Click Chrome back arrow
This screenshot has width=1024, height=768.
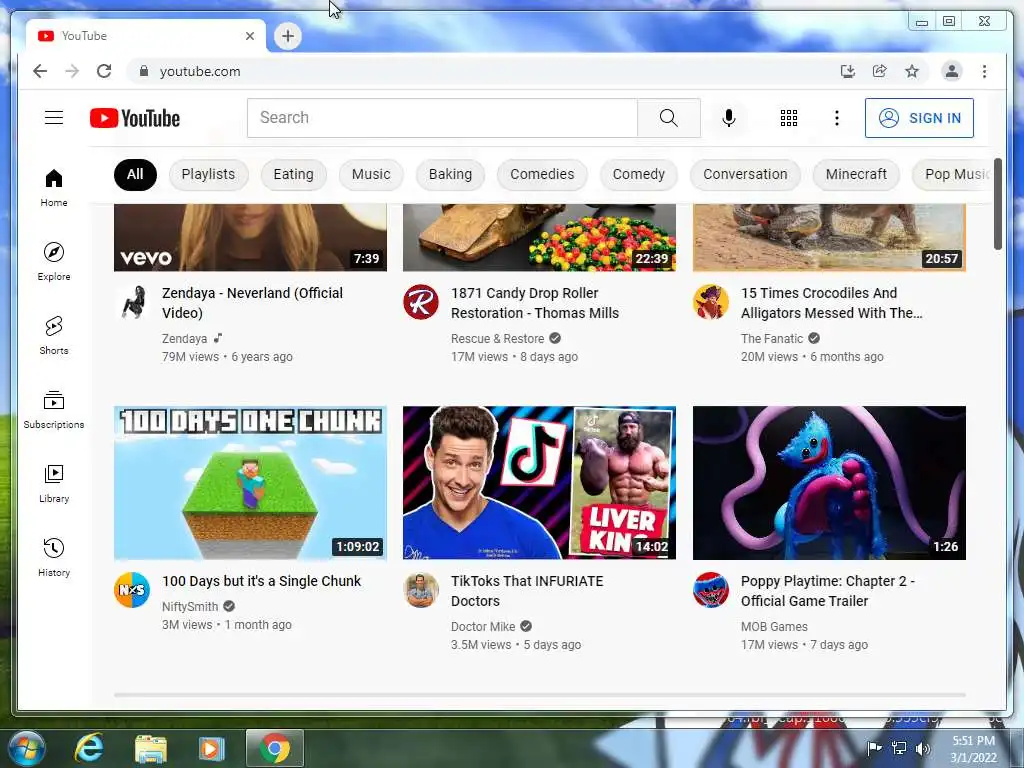click(40, 71)
